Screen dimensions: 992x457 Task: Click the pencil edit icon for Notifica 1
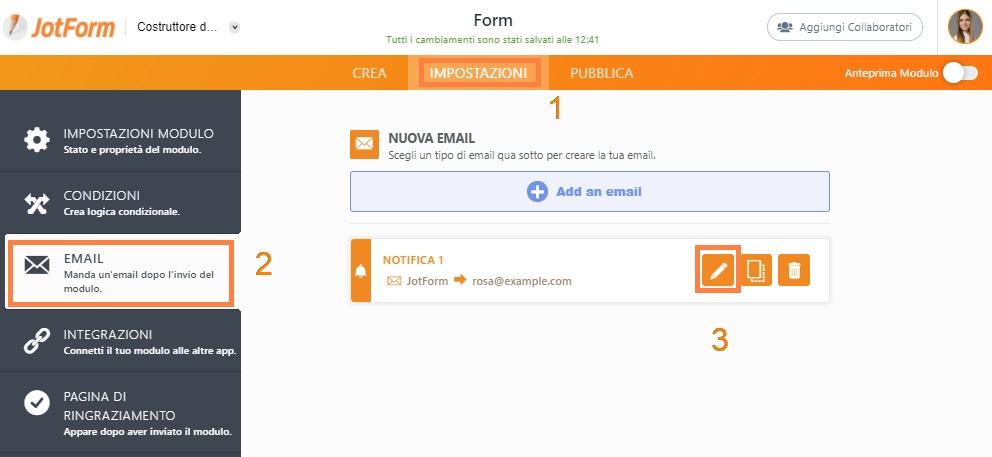[718, 270]
